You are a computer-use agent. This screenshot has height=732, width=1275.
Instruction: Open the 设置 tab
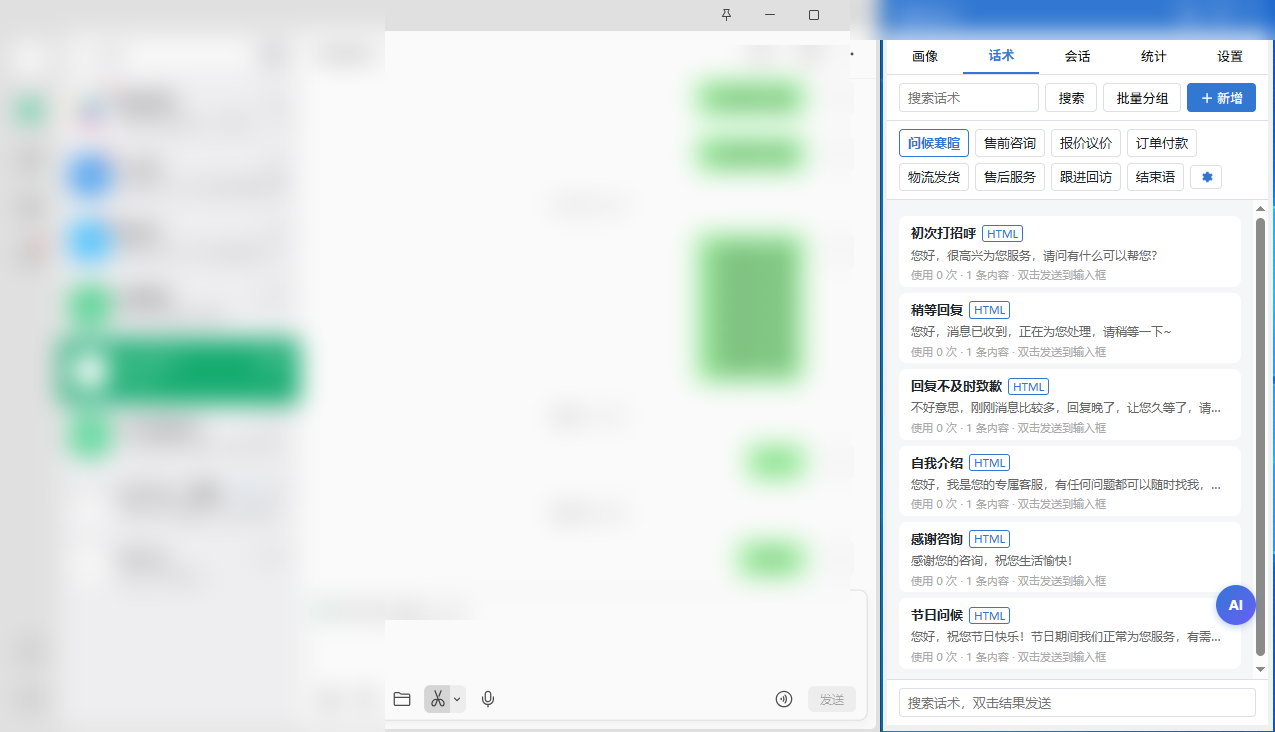(x=1230, y=56)
